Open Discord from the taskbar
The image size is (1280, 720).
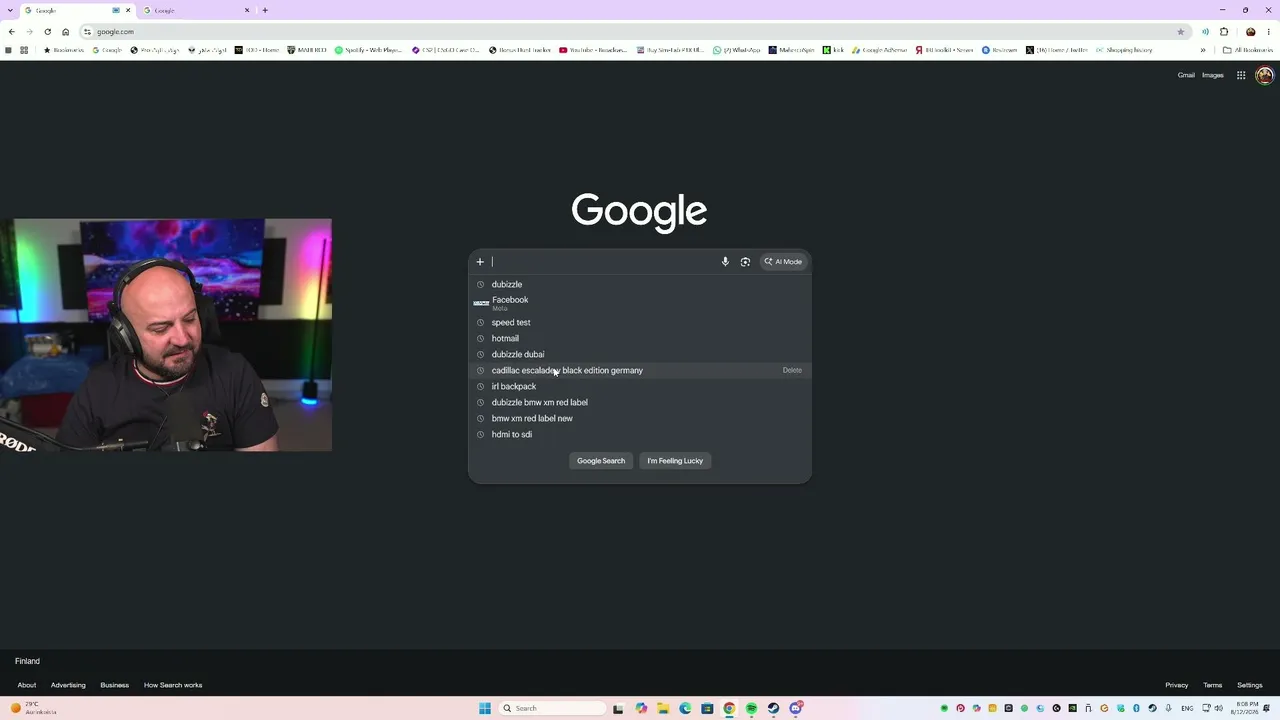click(796, 708)
